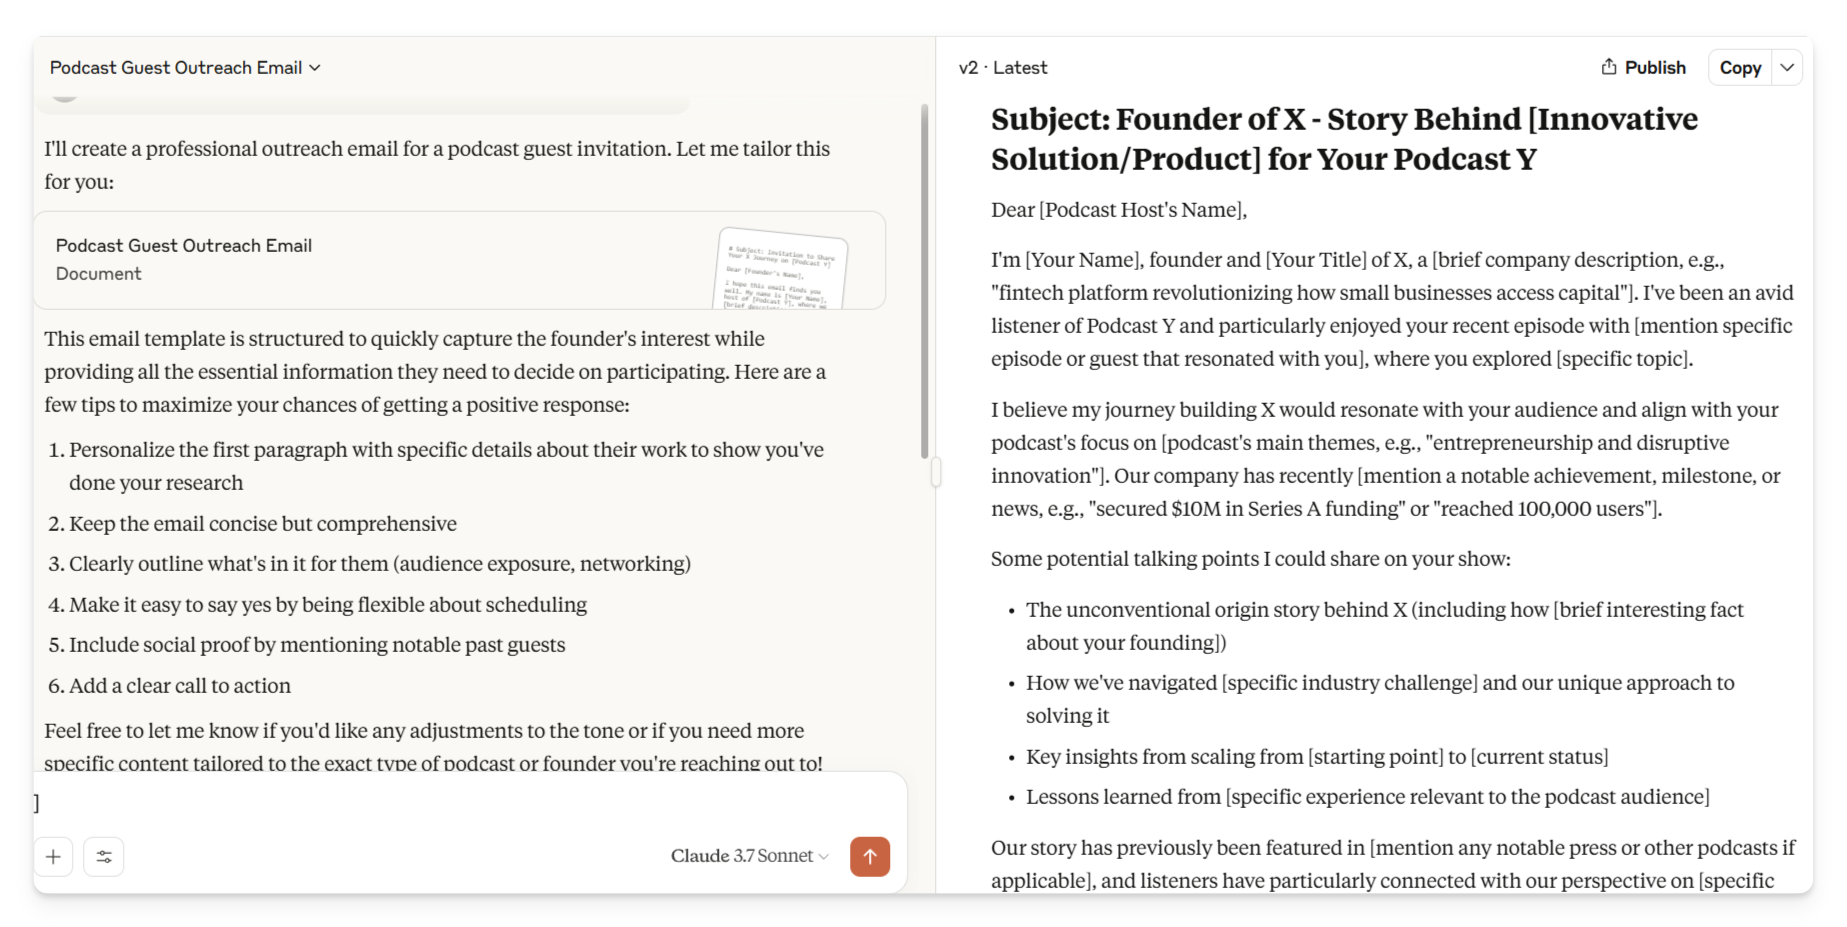Click the chat message input field

pos(470,803)
